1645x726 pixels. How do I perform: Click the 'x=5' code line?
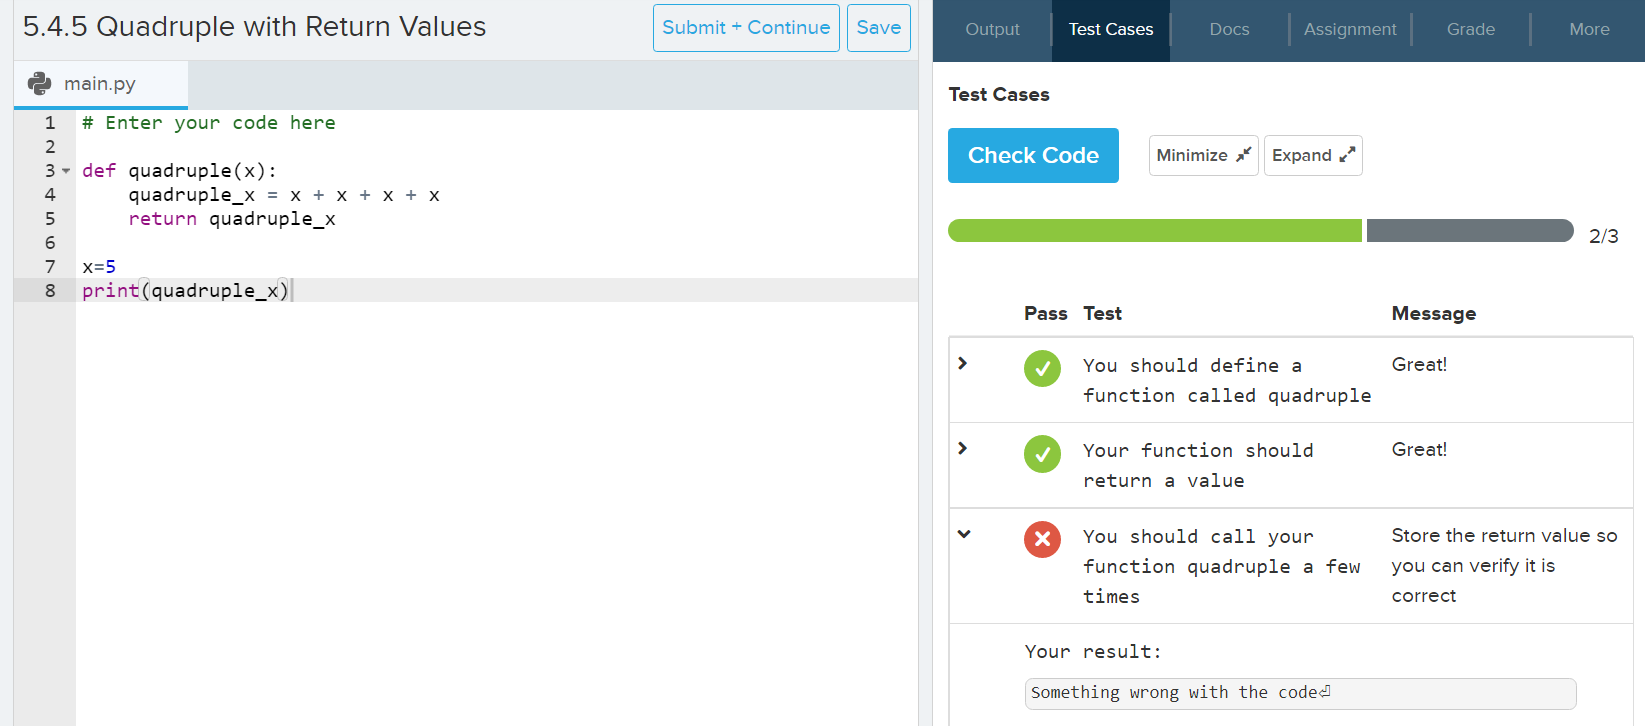(x=99, y=267)
